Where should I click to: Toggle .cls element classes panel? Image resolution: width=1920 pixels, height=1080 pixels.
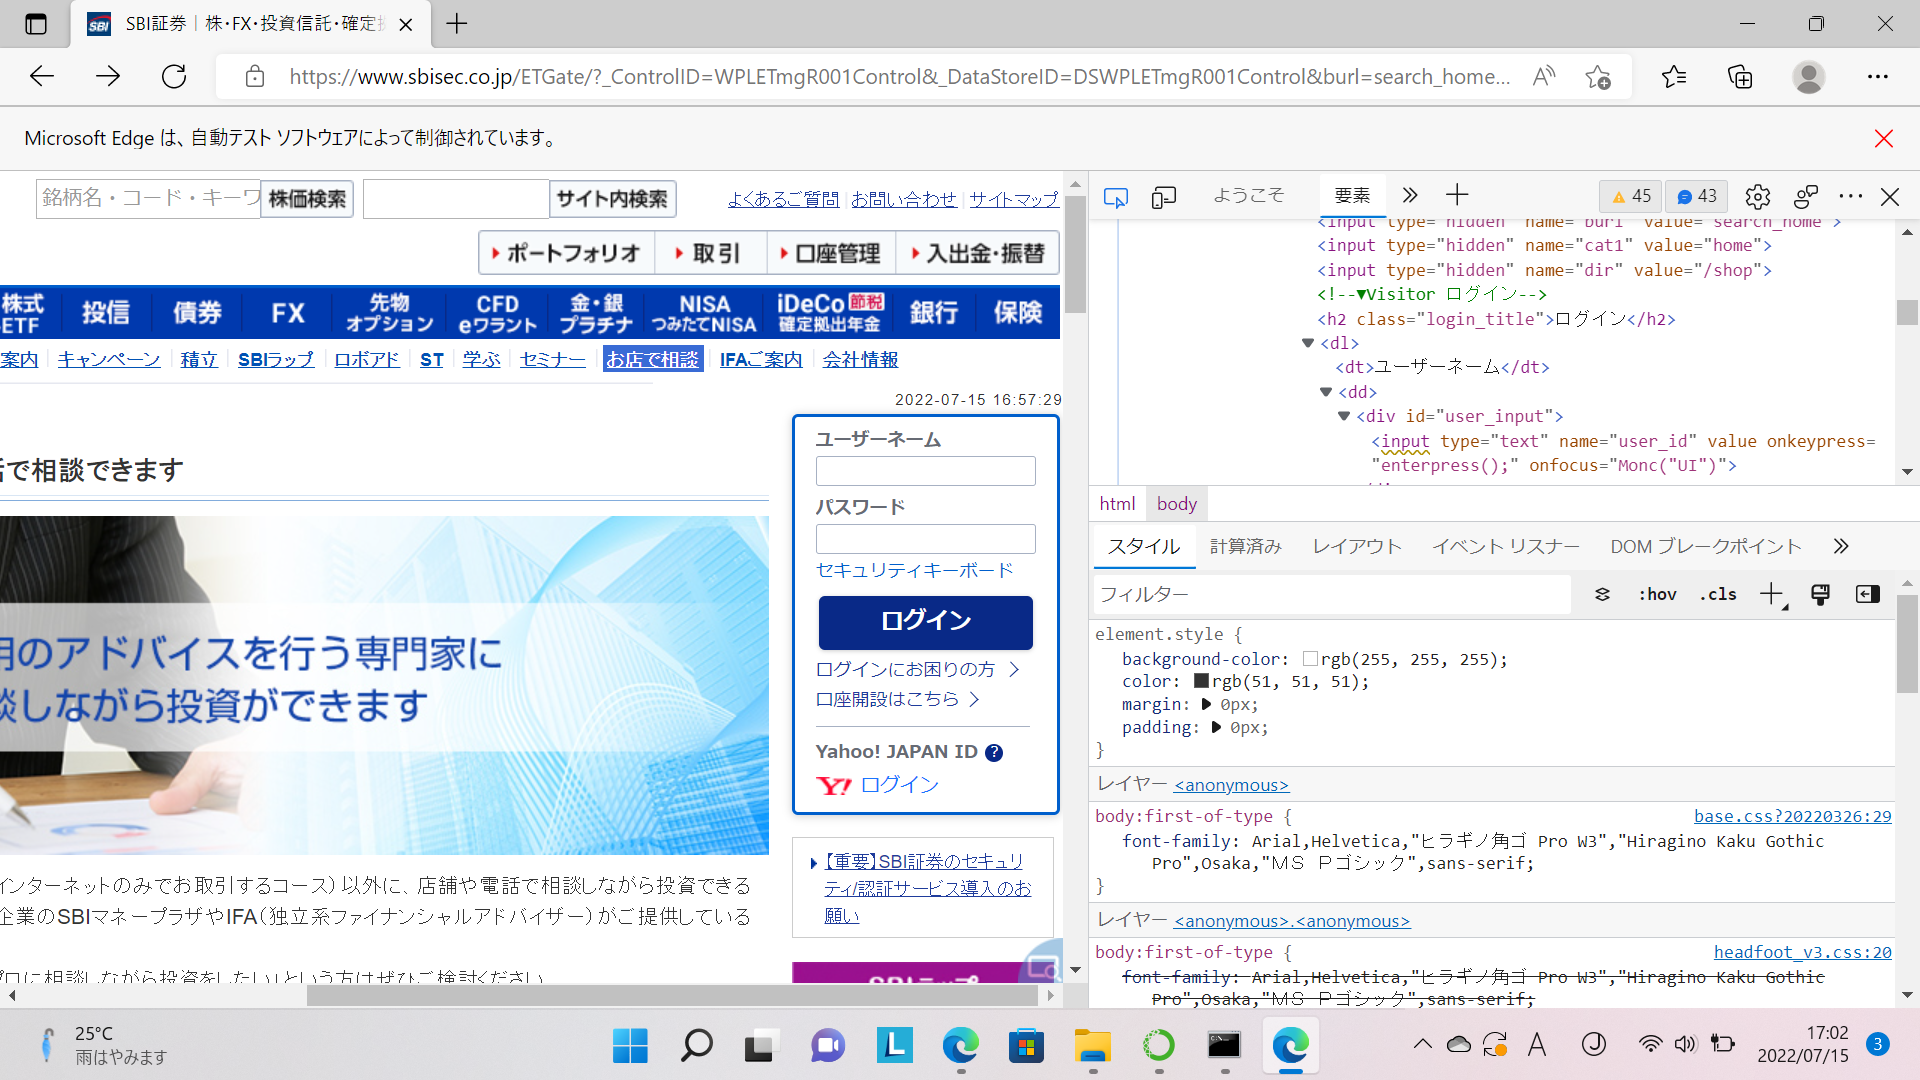point(1718,594)
